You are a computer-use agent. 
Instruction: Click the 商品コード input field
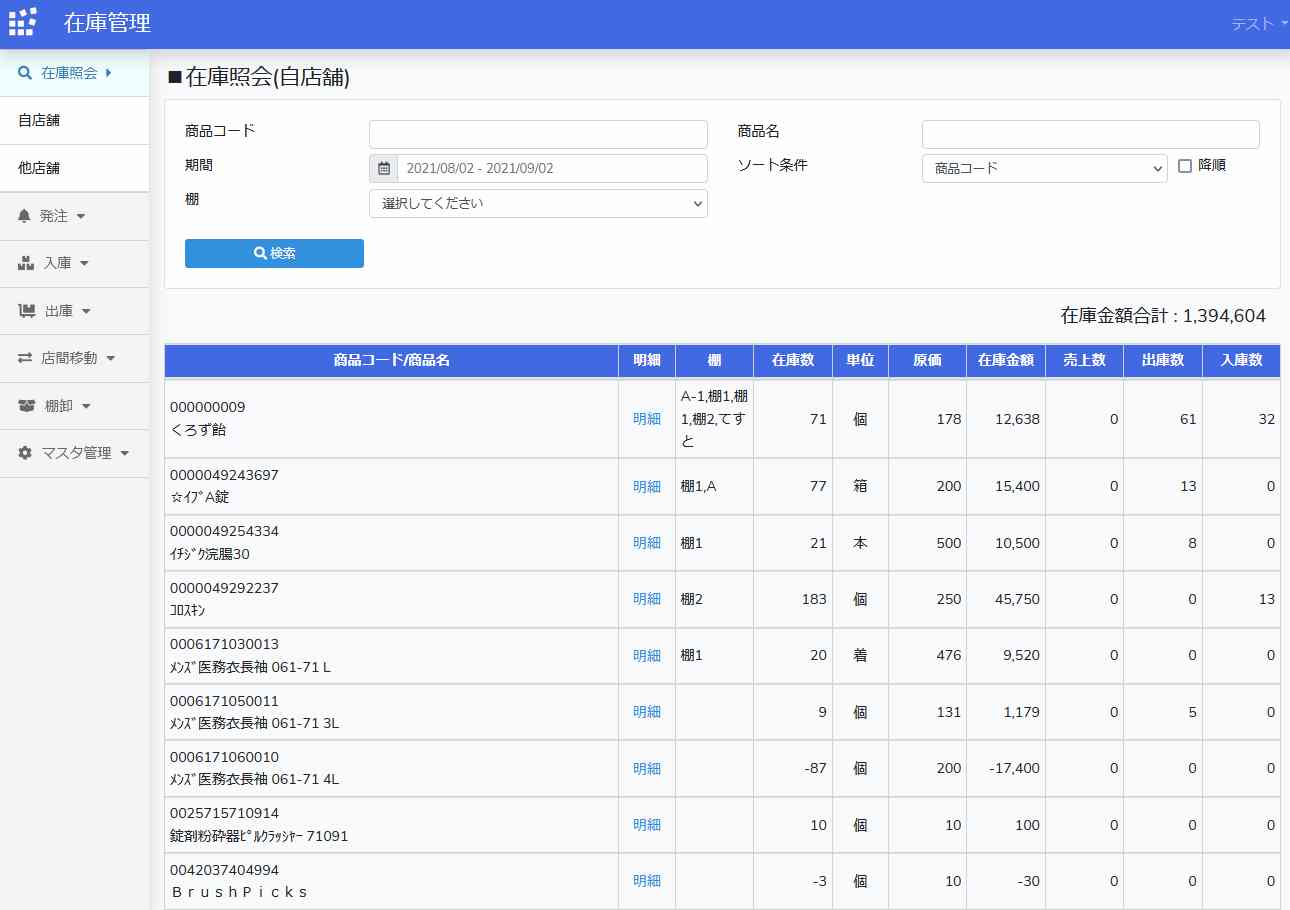(x=538, y=134)
